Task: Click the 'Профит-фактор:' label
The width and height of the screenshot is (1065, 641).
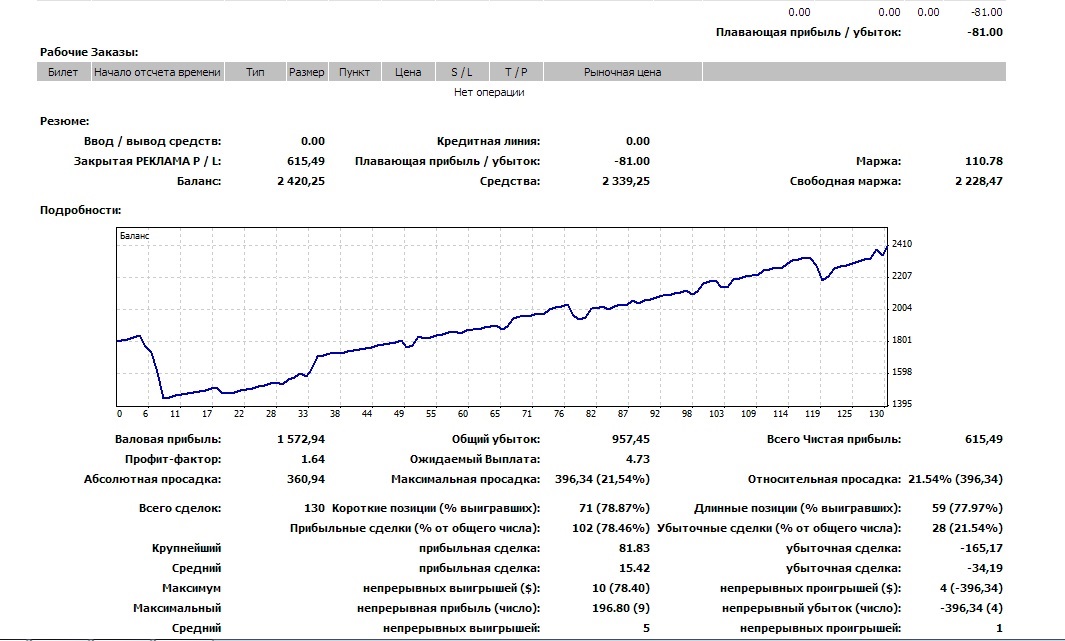Action: tap(173, 460)
